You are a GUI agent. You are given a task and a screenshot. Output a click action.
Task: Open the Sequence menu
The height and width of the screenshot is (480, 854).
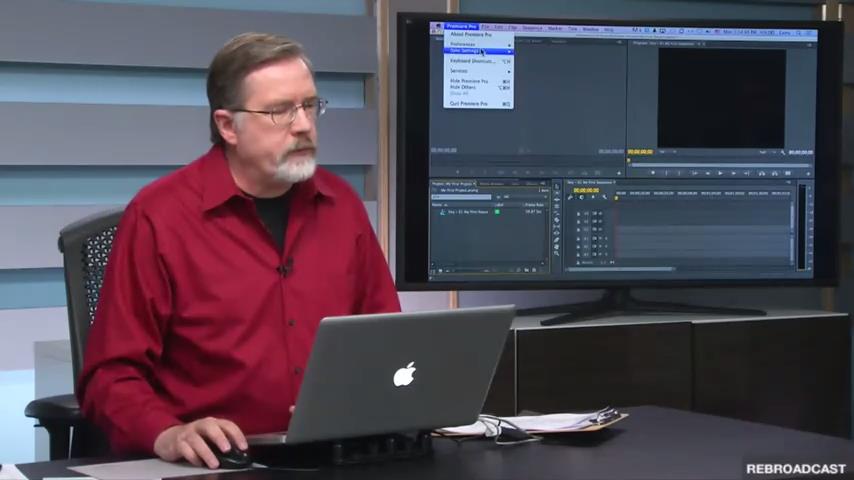coord(532,28)
